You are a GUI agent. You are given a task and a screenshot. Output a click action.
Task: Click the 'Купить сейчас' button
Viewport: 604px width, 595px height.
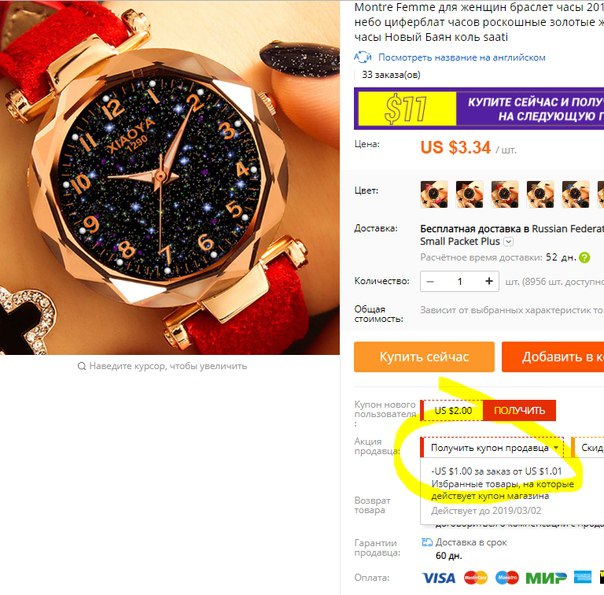pos(424,357)
